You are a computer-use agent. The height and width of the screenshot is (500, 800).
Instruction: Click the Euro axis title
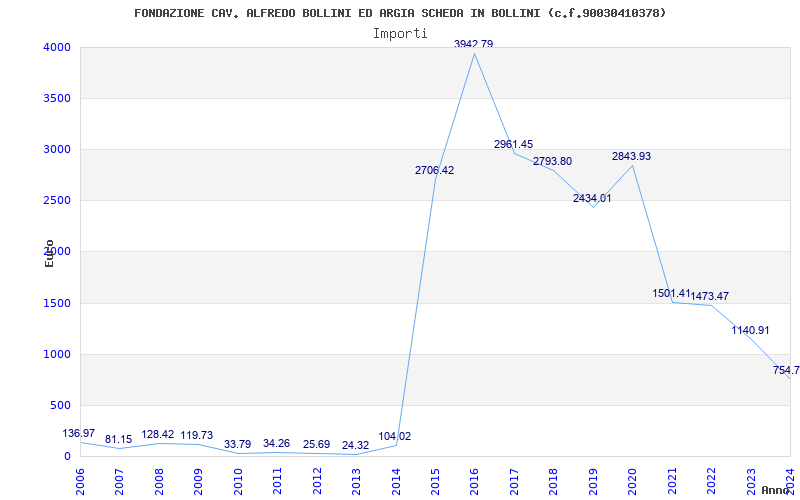coord(49,253)
